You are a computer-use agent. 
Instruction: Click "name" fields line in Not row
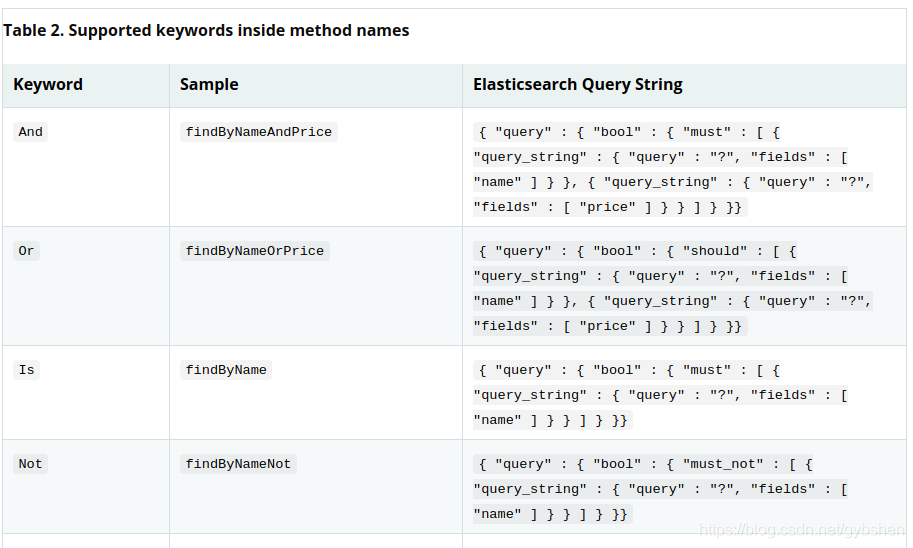pos(550,514)
